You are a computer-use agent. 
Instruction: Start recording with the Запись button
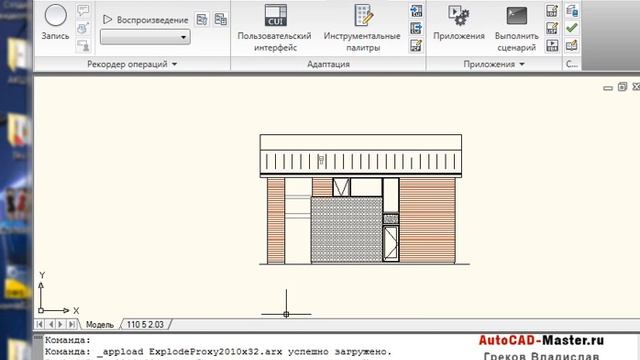55,22
